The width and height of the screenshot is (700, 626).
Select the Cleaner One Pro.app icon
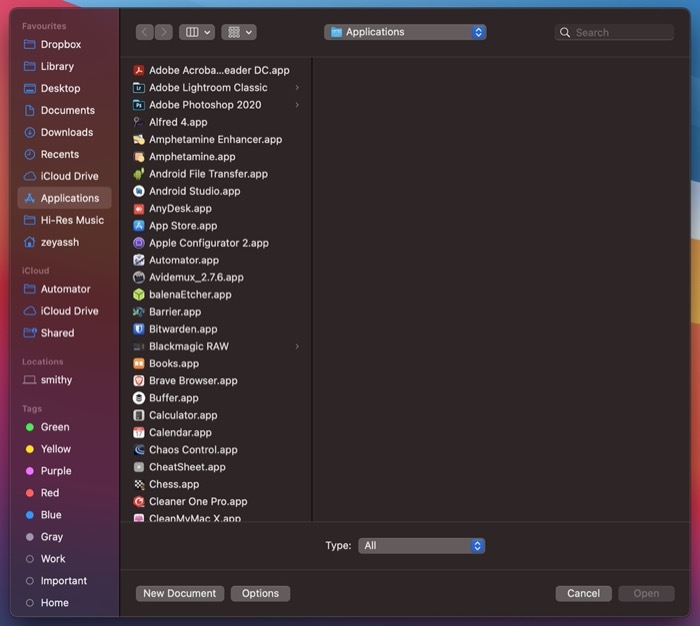pyautogui.click(x=139, y=501)
